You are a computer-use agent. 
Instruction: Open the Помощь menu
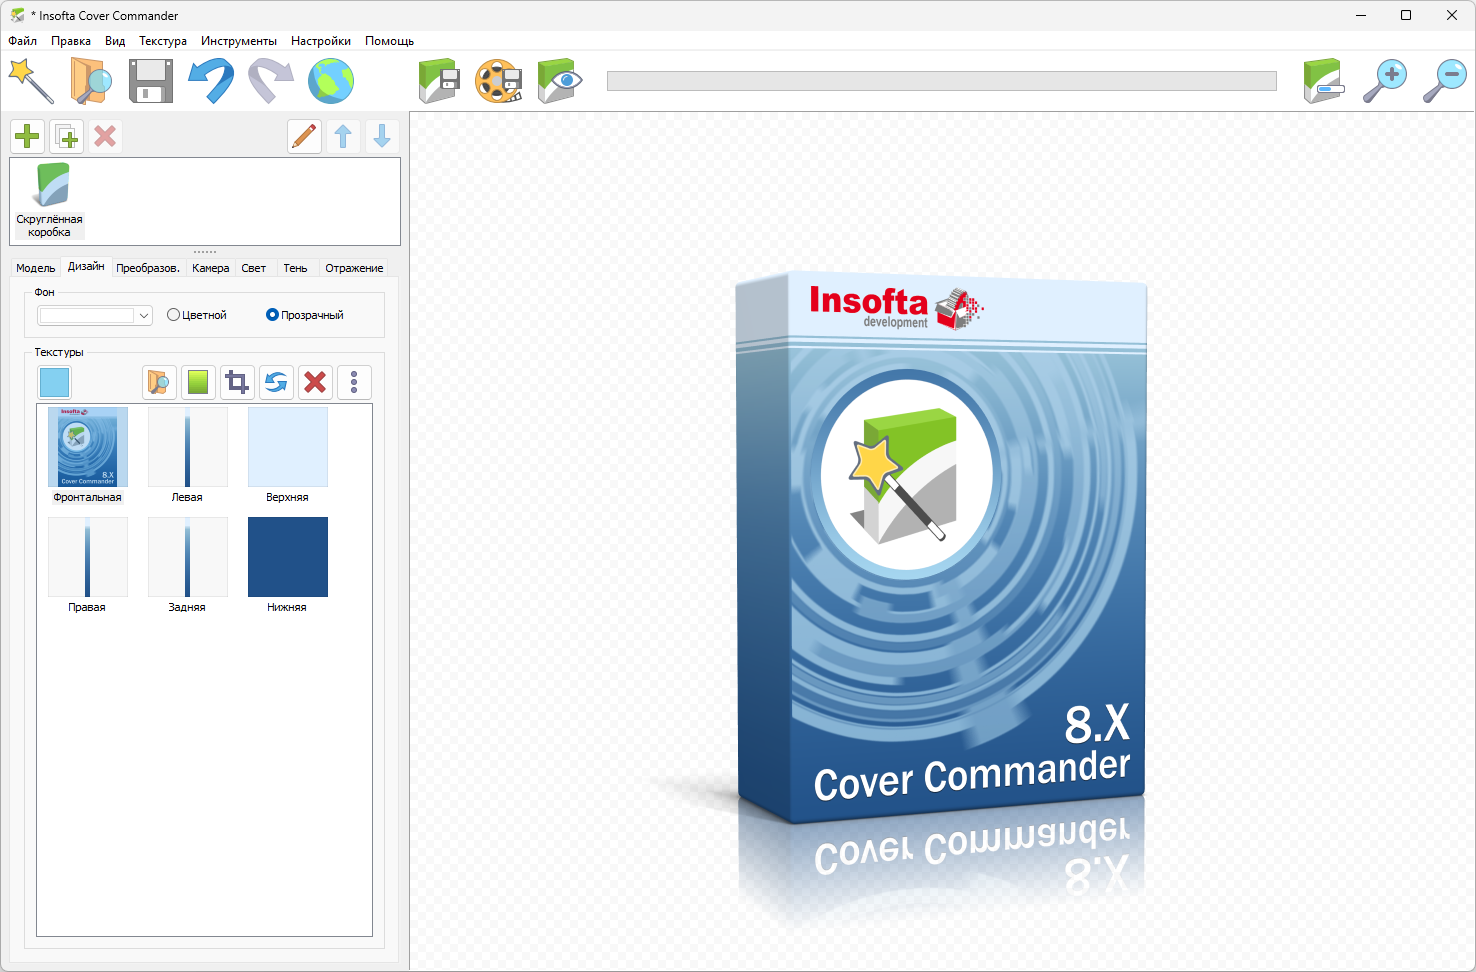389,41
